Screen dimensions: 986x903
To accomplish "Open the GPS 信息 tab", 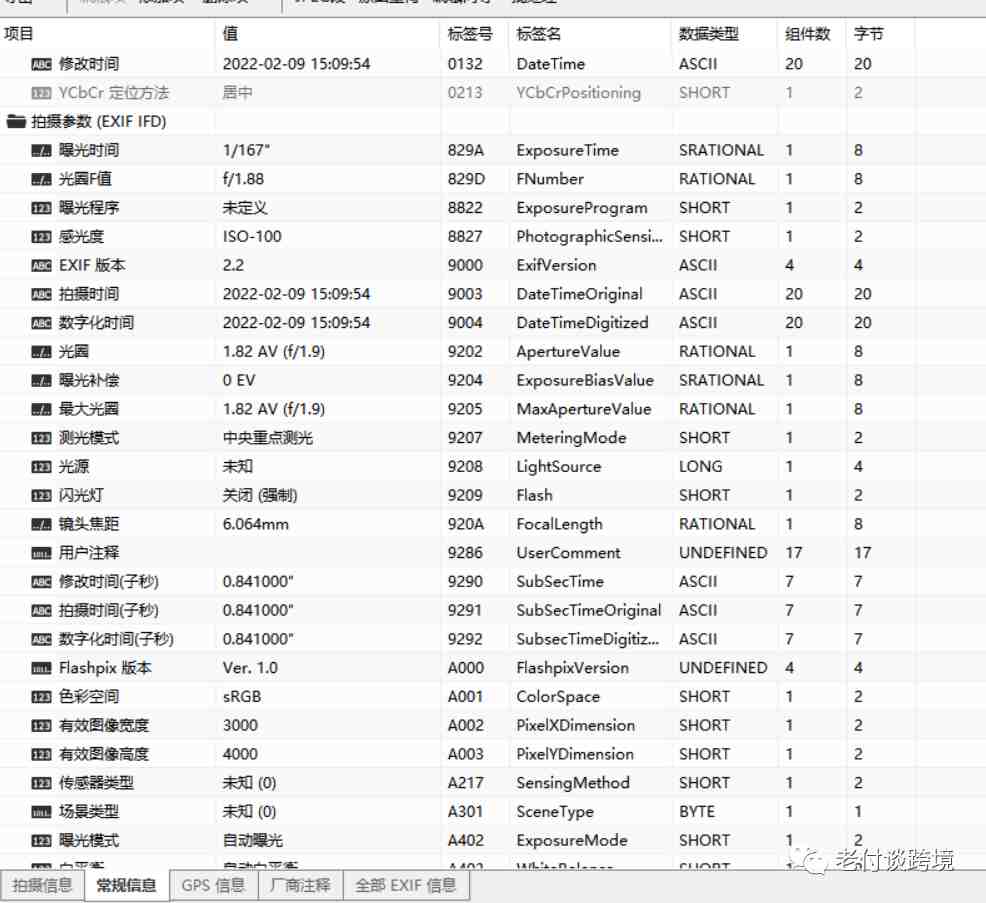I will 213,885.
